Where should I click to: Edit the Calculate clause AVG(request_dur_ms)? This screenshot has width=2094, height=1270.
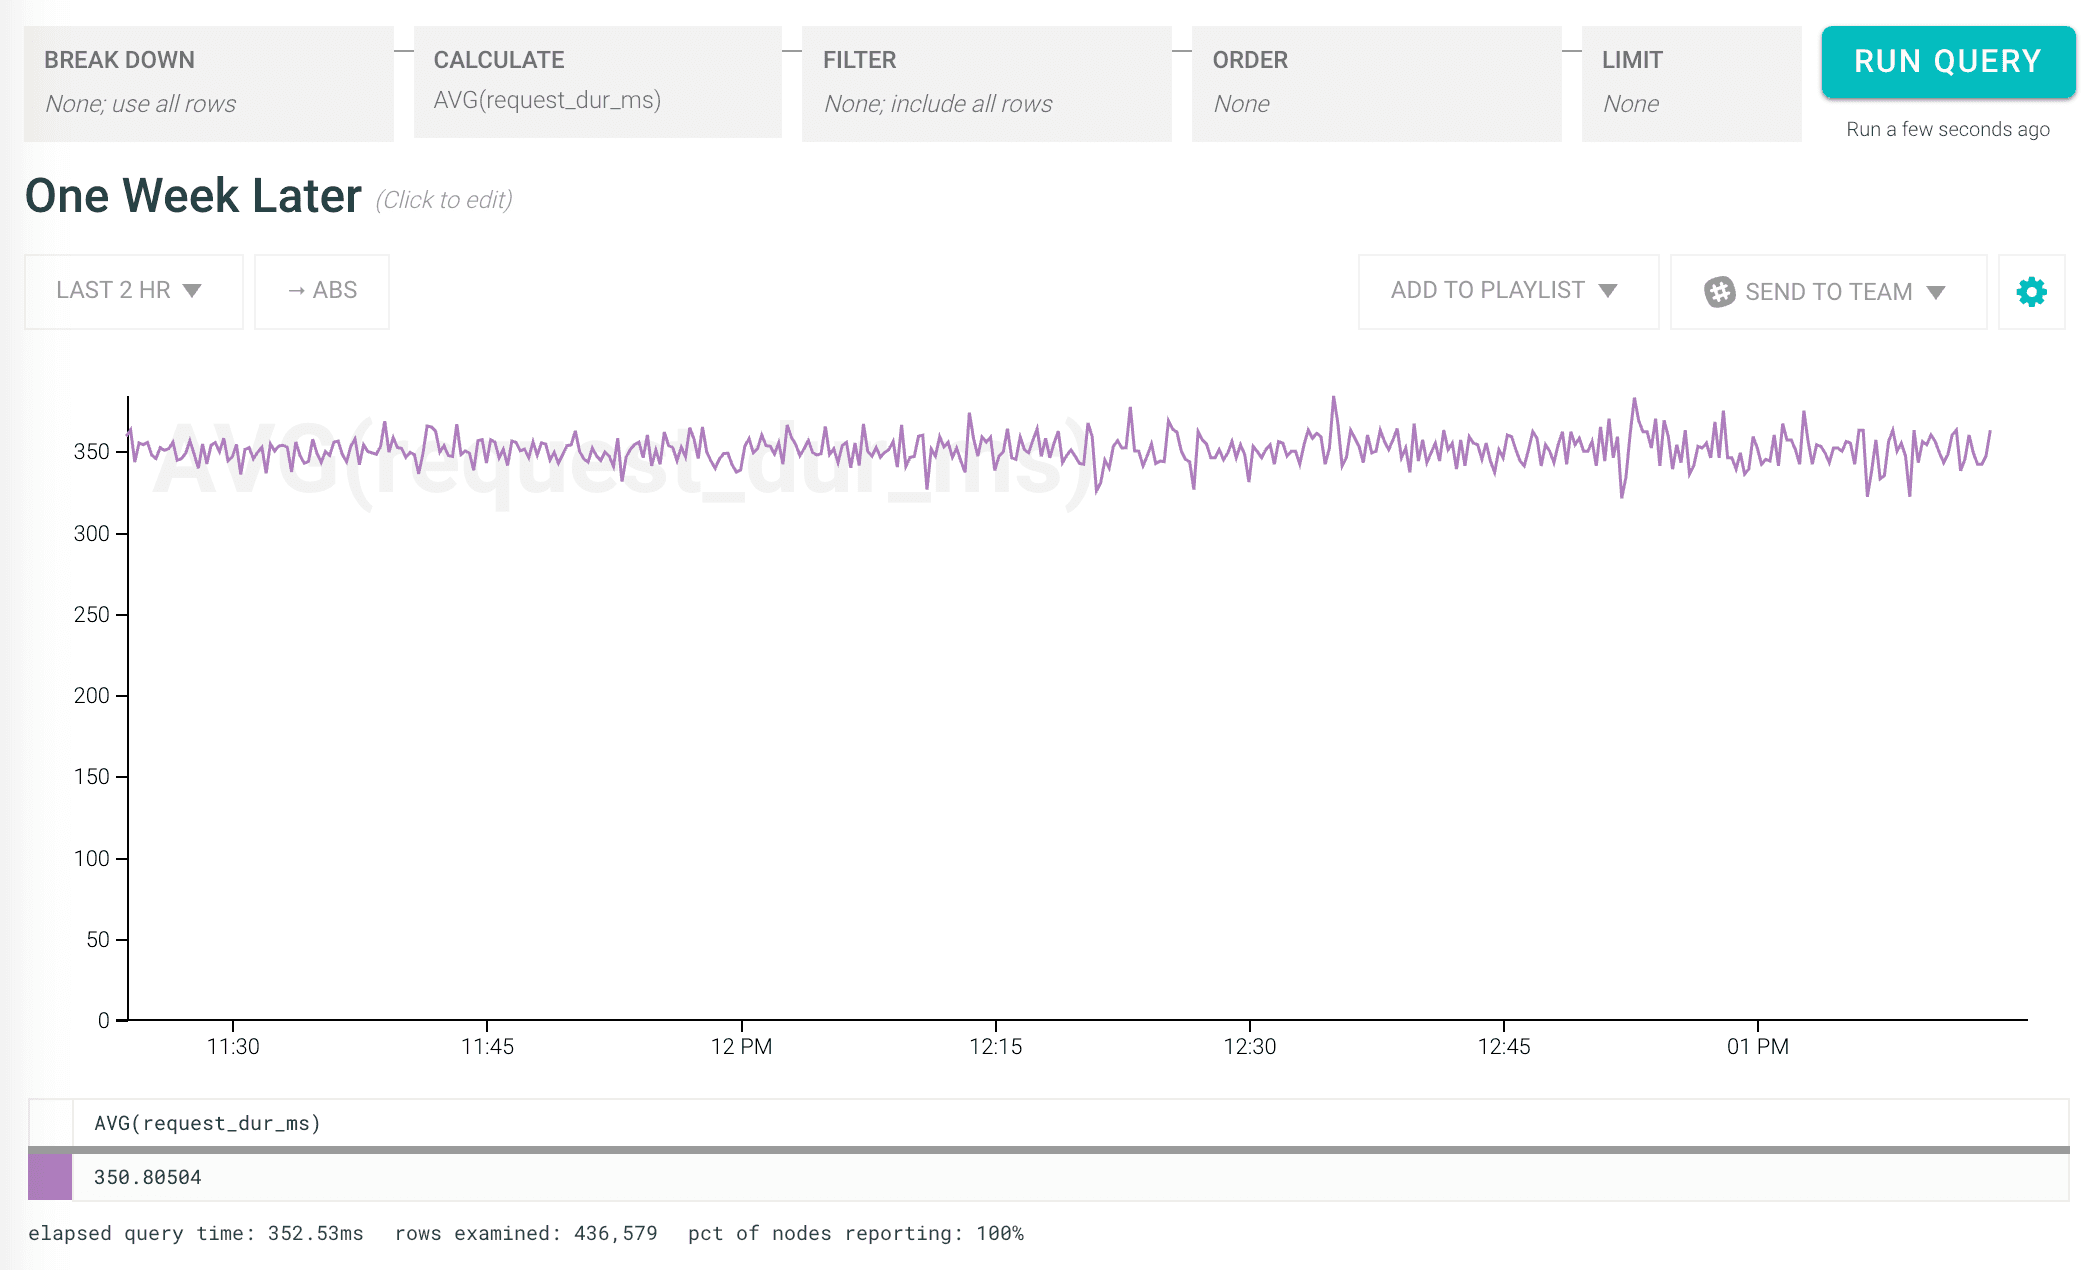click(x=597, y=84)
